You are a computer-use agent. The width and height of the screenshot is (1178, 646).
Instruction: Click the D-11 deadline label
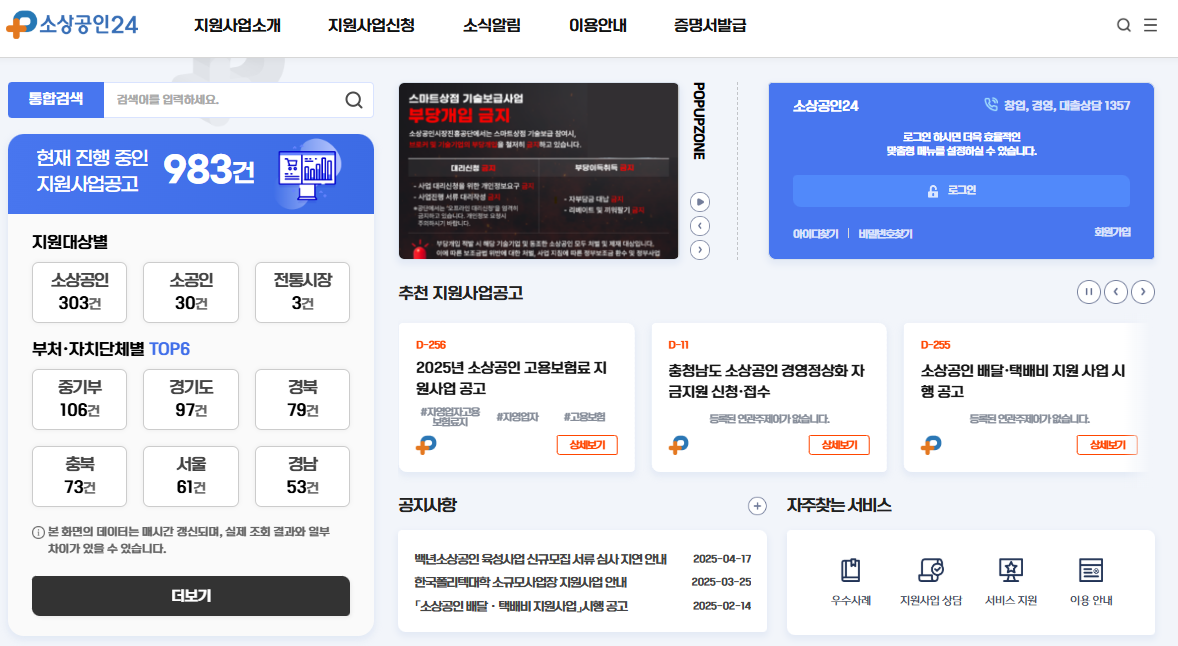[x=678, y=345]
